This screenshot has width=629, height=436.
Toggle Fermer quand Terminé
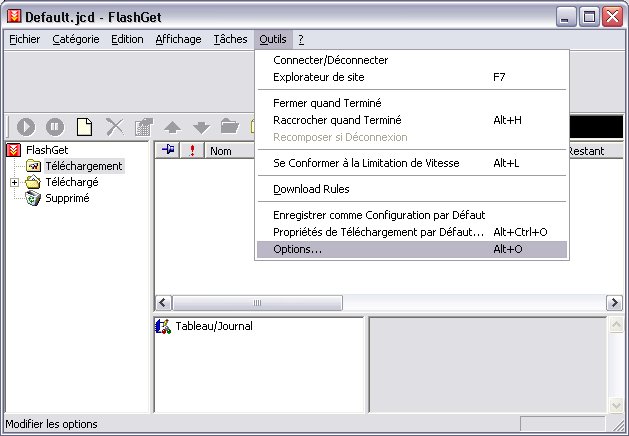(412, 103)
